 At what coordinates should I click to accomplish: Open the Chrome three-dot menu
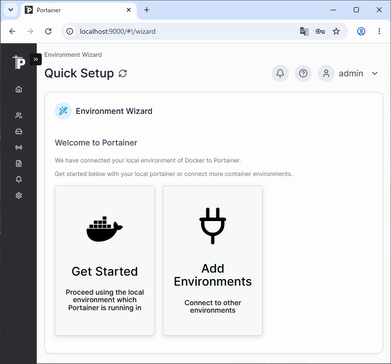379,31
